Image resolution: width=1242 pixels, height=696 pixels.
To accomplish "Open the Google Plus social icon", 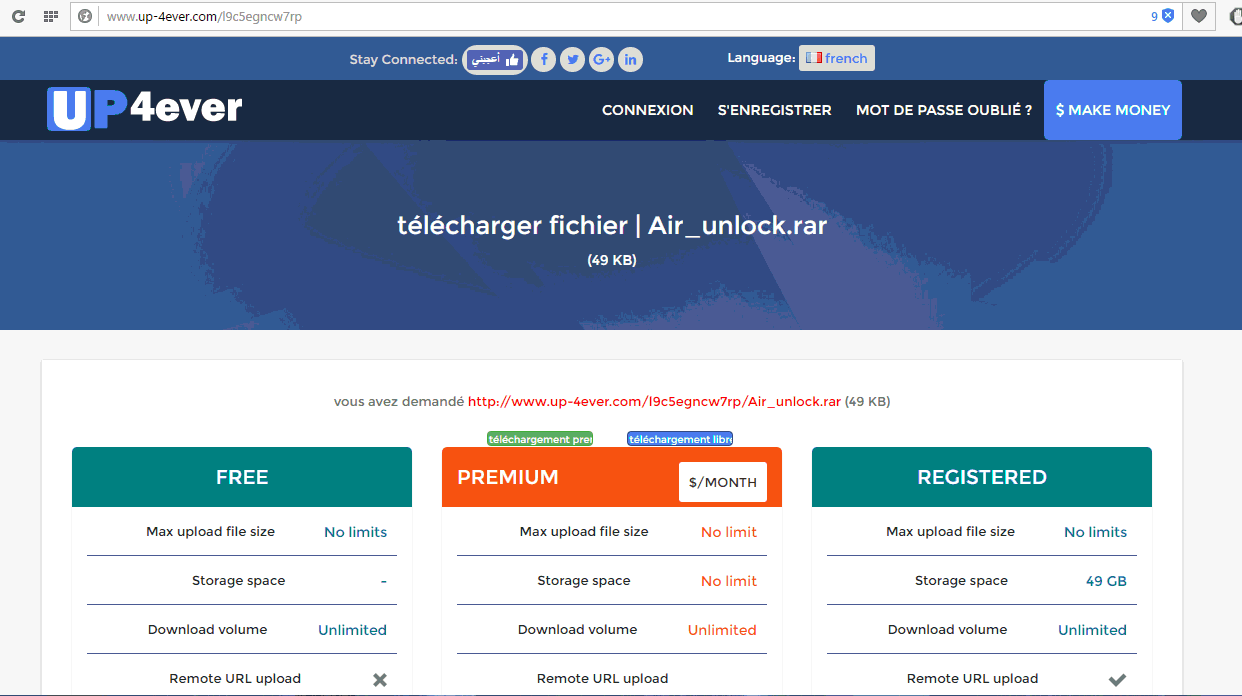I will click(601, 60).
